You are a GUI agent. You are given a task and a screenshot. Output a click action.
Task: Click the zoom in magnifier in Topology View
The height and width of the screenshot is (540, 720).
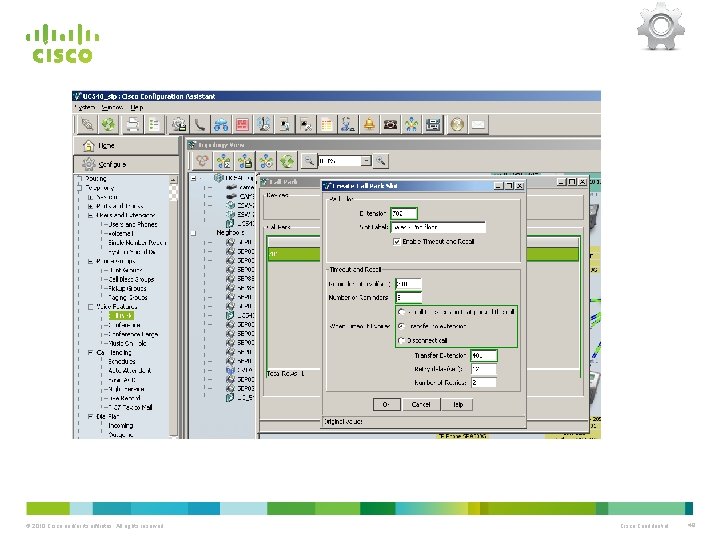pyautogui.click(x=381, y=161)
